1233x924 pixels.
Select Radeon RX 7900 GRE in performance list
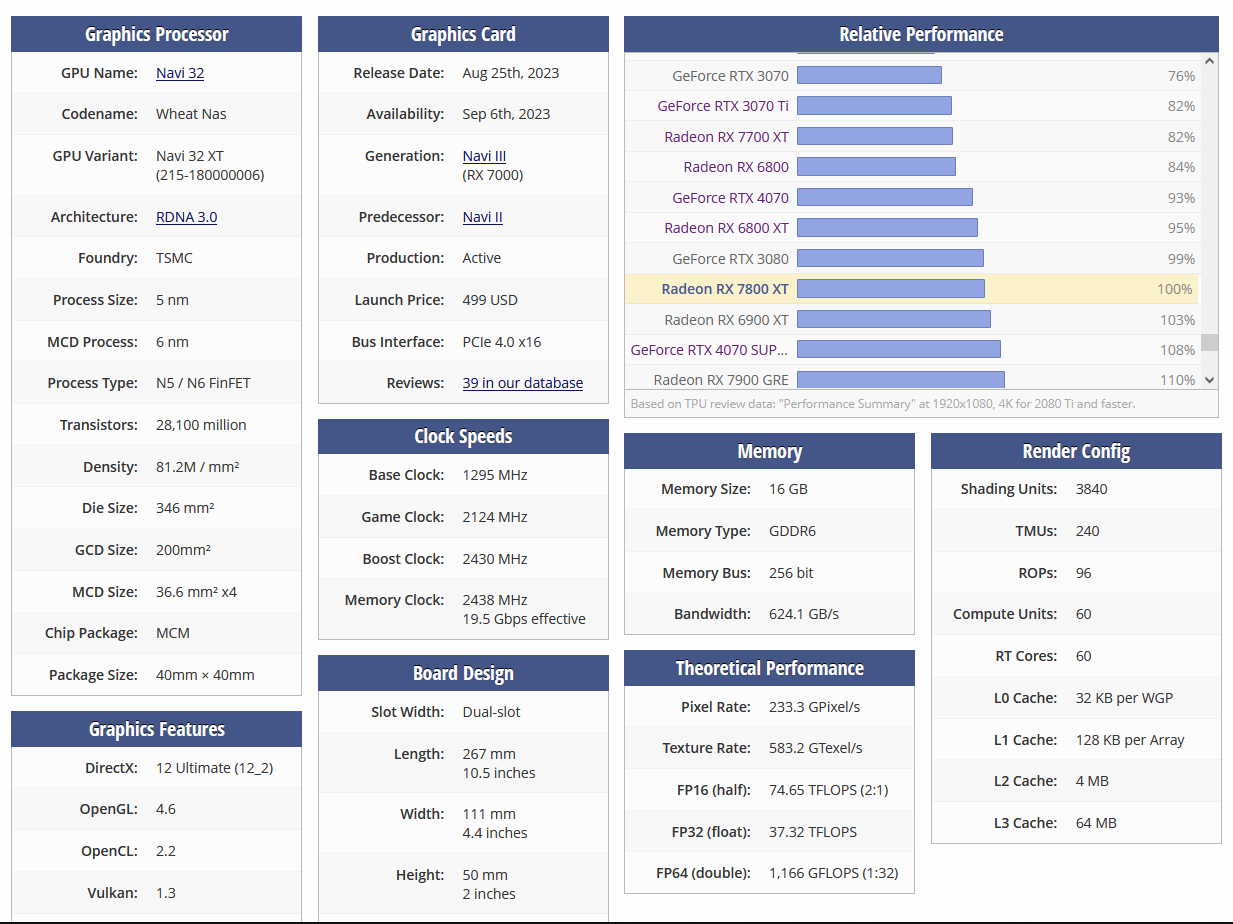tap(721, 380)
